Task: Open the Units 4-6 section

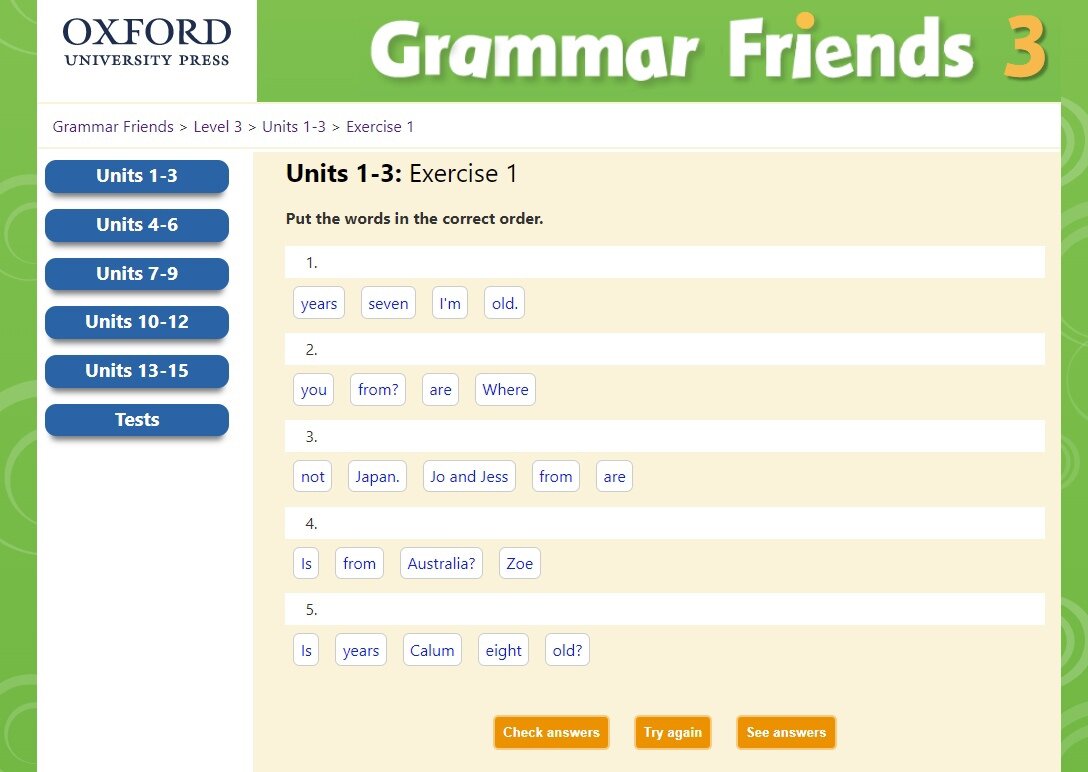Action: 137,225
